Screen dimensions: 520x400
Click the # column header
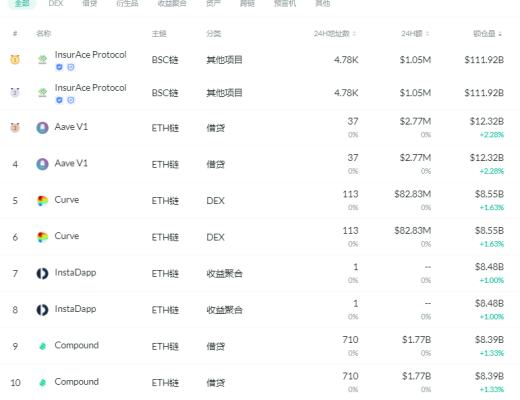click(15, 34)
